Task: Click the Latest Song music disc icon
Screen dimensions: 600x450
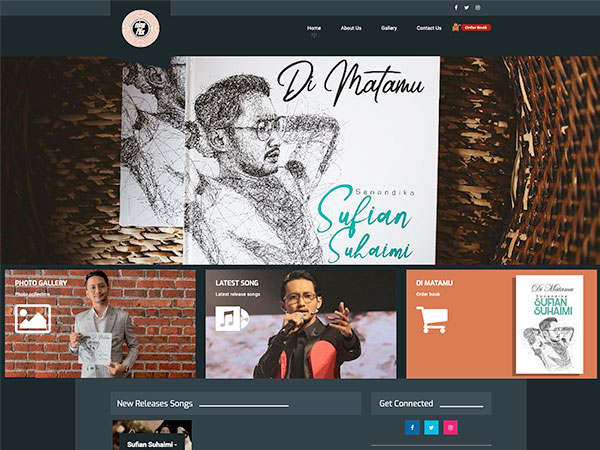Action: tap(232, 319)
